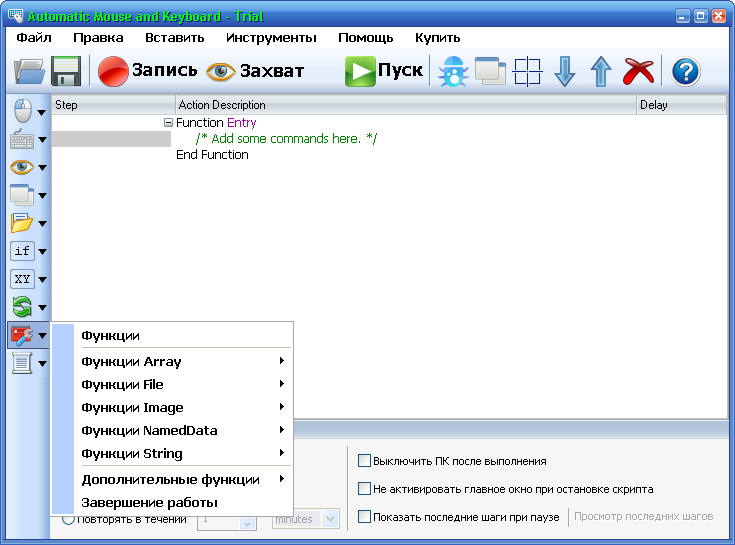Open the Купить menu
Image resolution: width=735 pixels, height=545 pixels.
pos(437,37)
